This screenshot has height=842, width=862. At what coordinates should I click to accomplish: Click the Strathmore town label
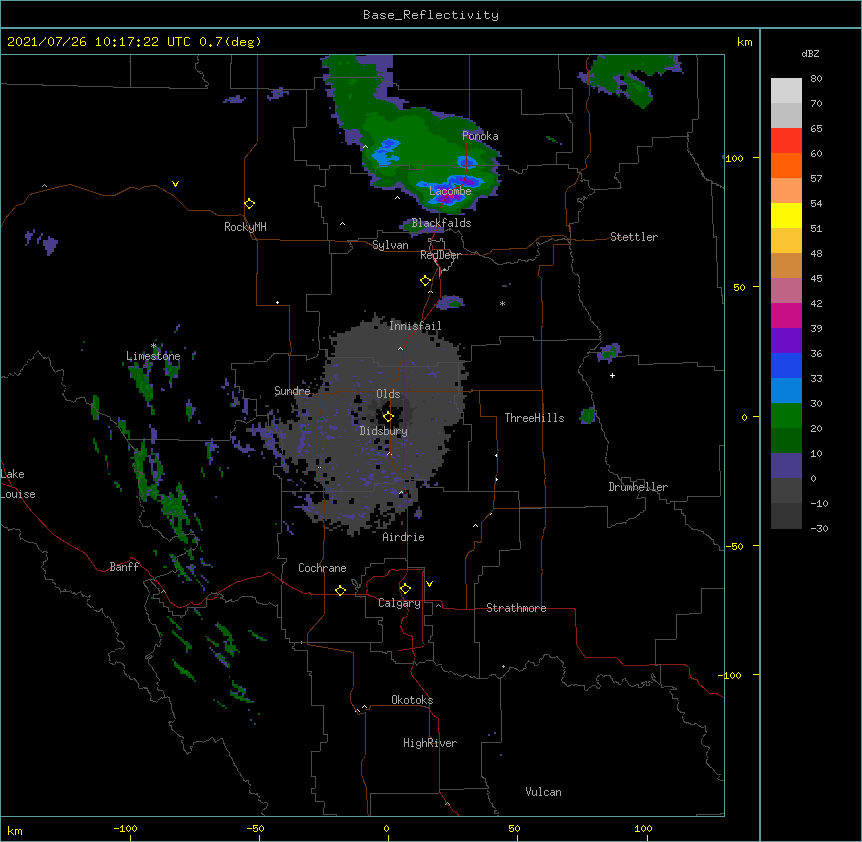(516, 608)
